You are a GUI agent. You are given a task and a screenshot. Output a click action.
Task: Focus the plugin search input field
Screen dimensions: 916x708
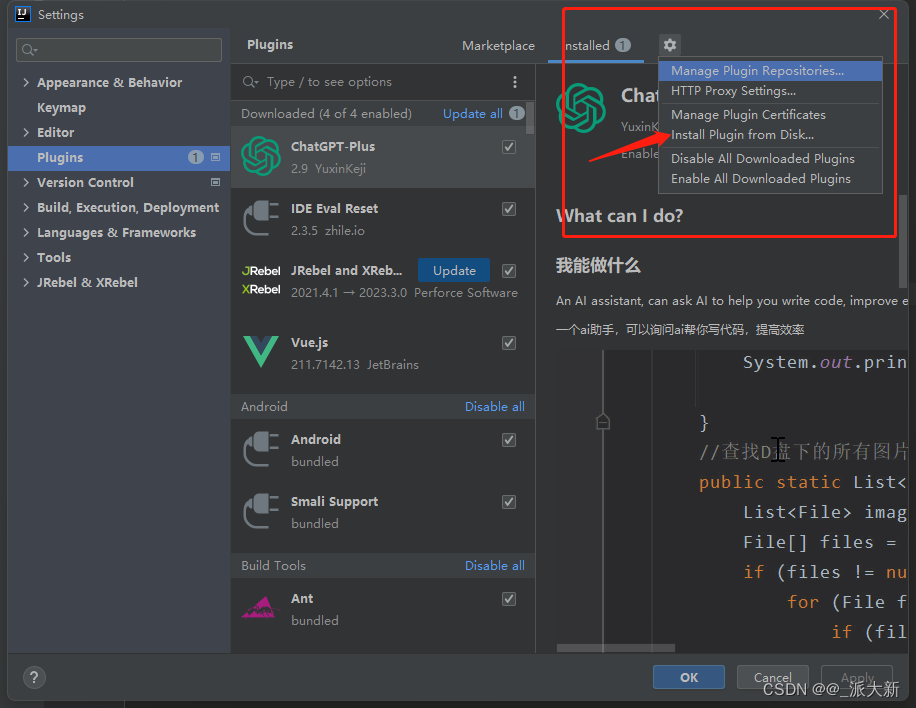[x=374, y=82]
